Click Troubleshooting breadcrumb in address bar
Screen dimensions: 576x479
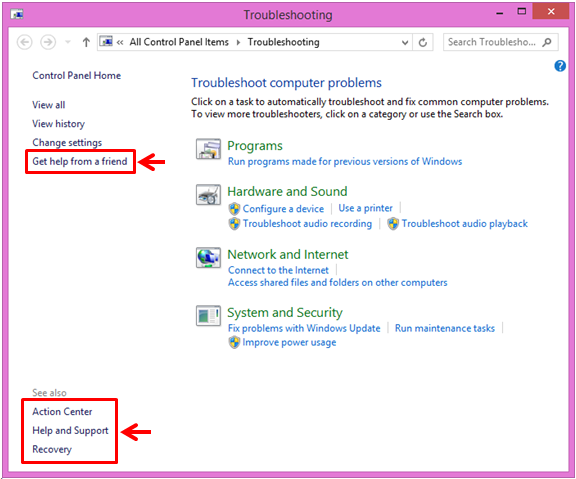(x=283, y=42)
